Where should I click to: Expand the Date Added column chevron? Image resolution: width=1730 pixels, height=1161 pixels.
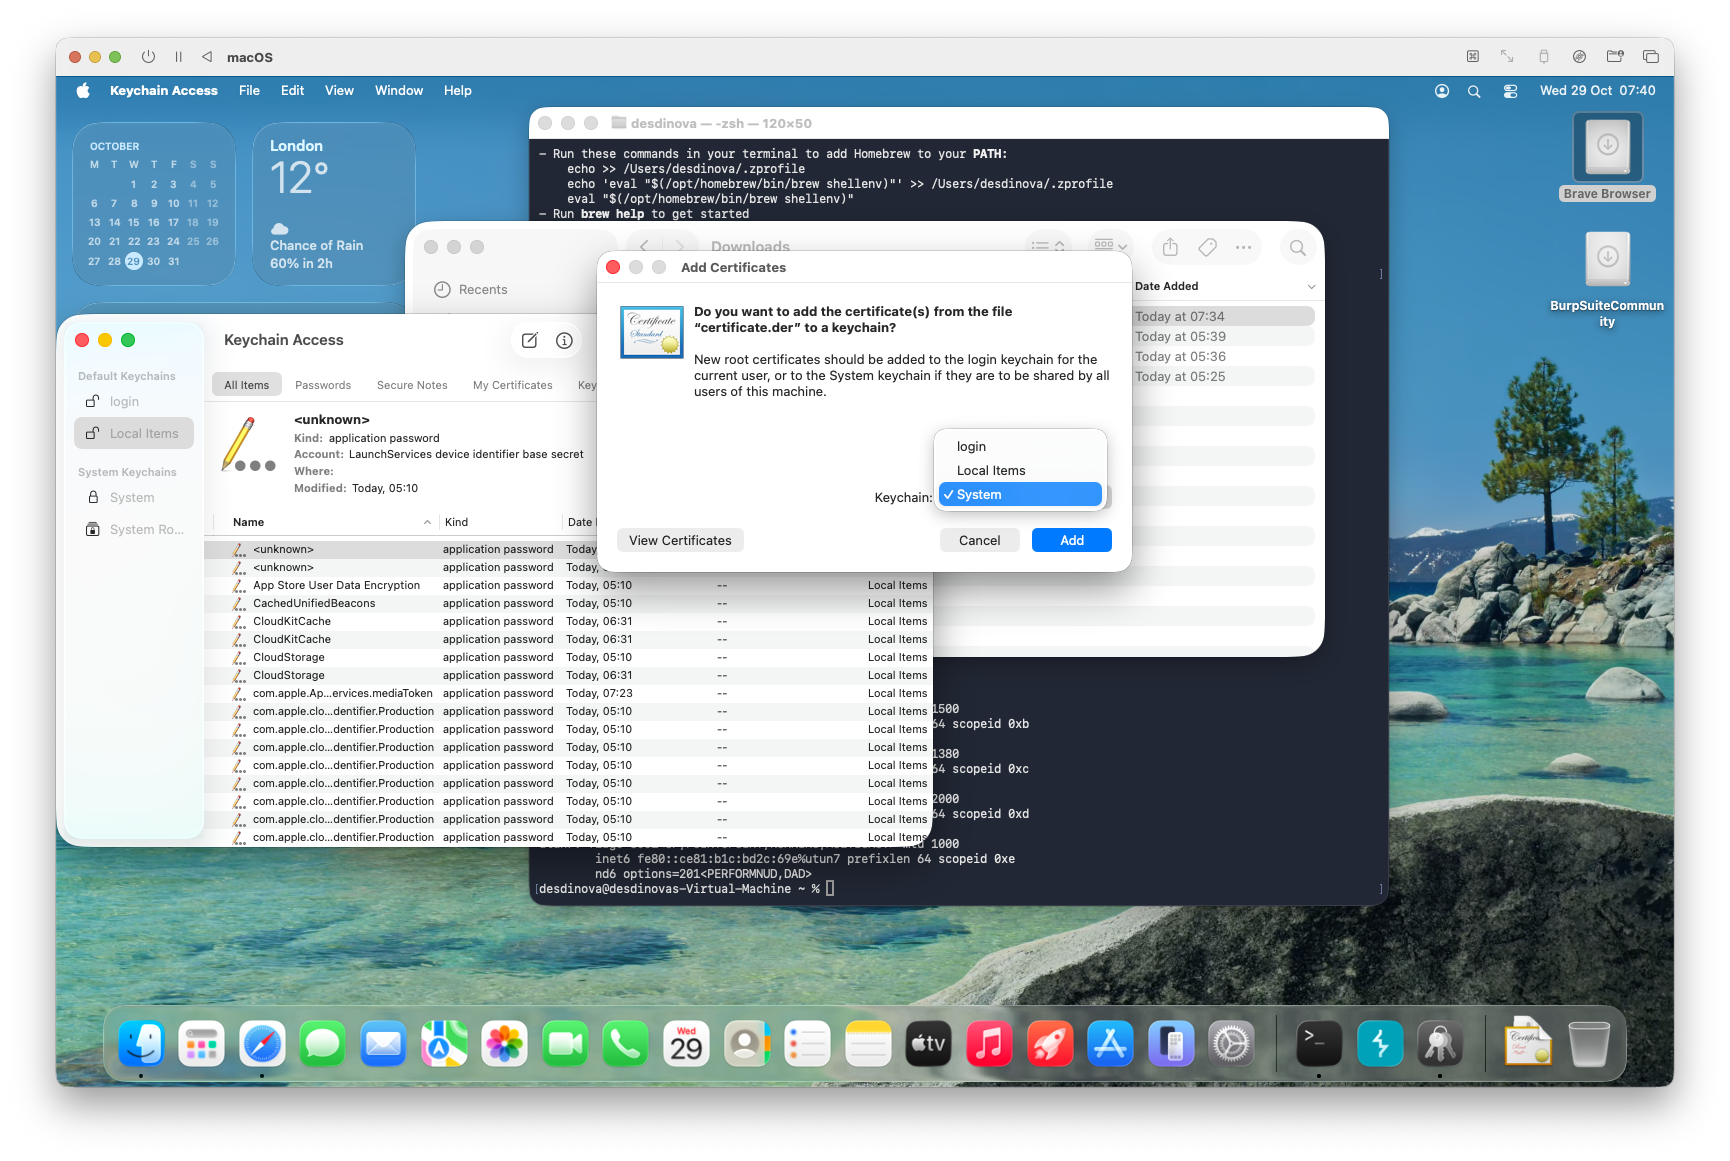[1311, 287]
